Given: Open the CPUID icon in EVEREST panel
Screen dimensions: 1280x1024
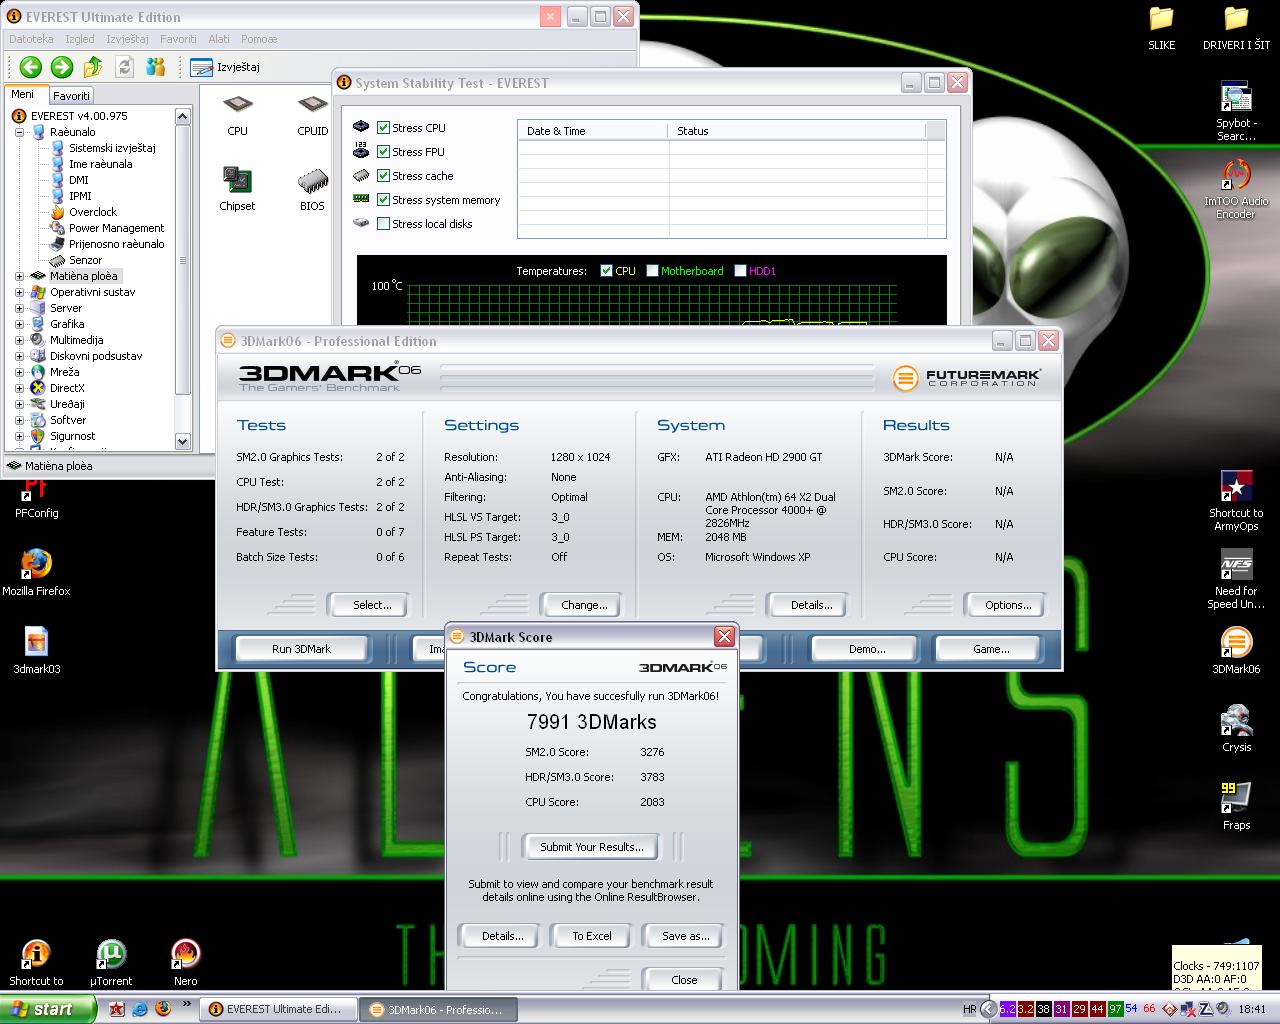Looking at the screenshot, I should coord(313,116).
